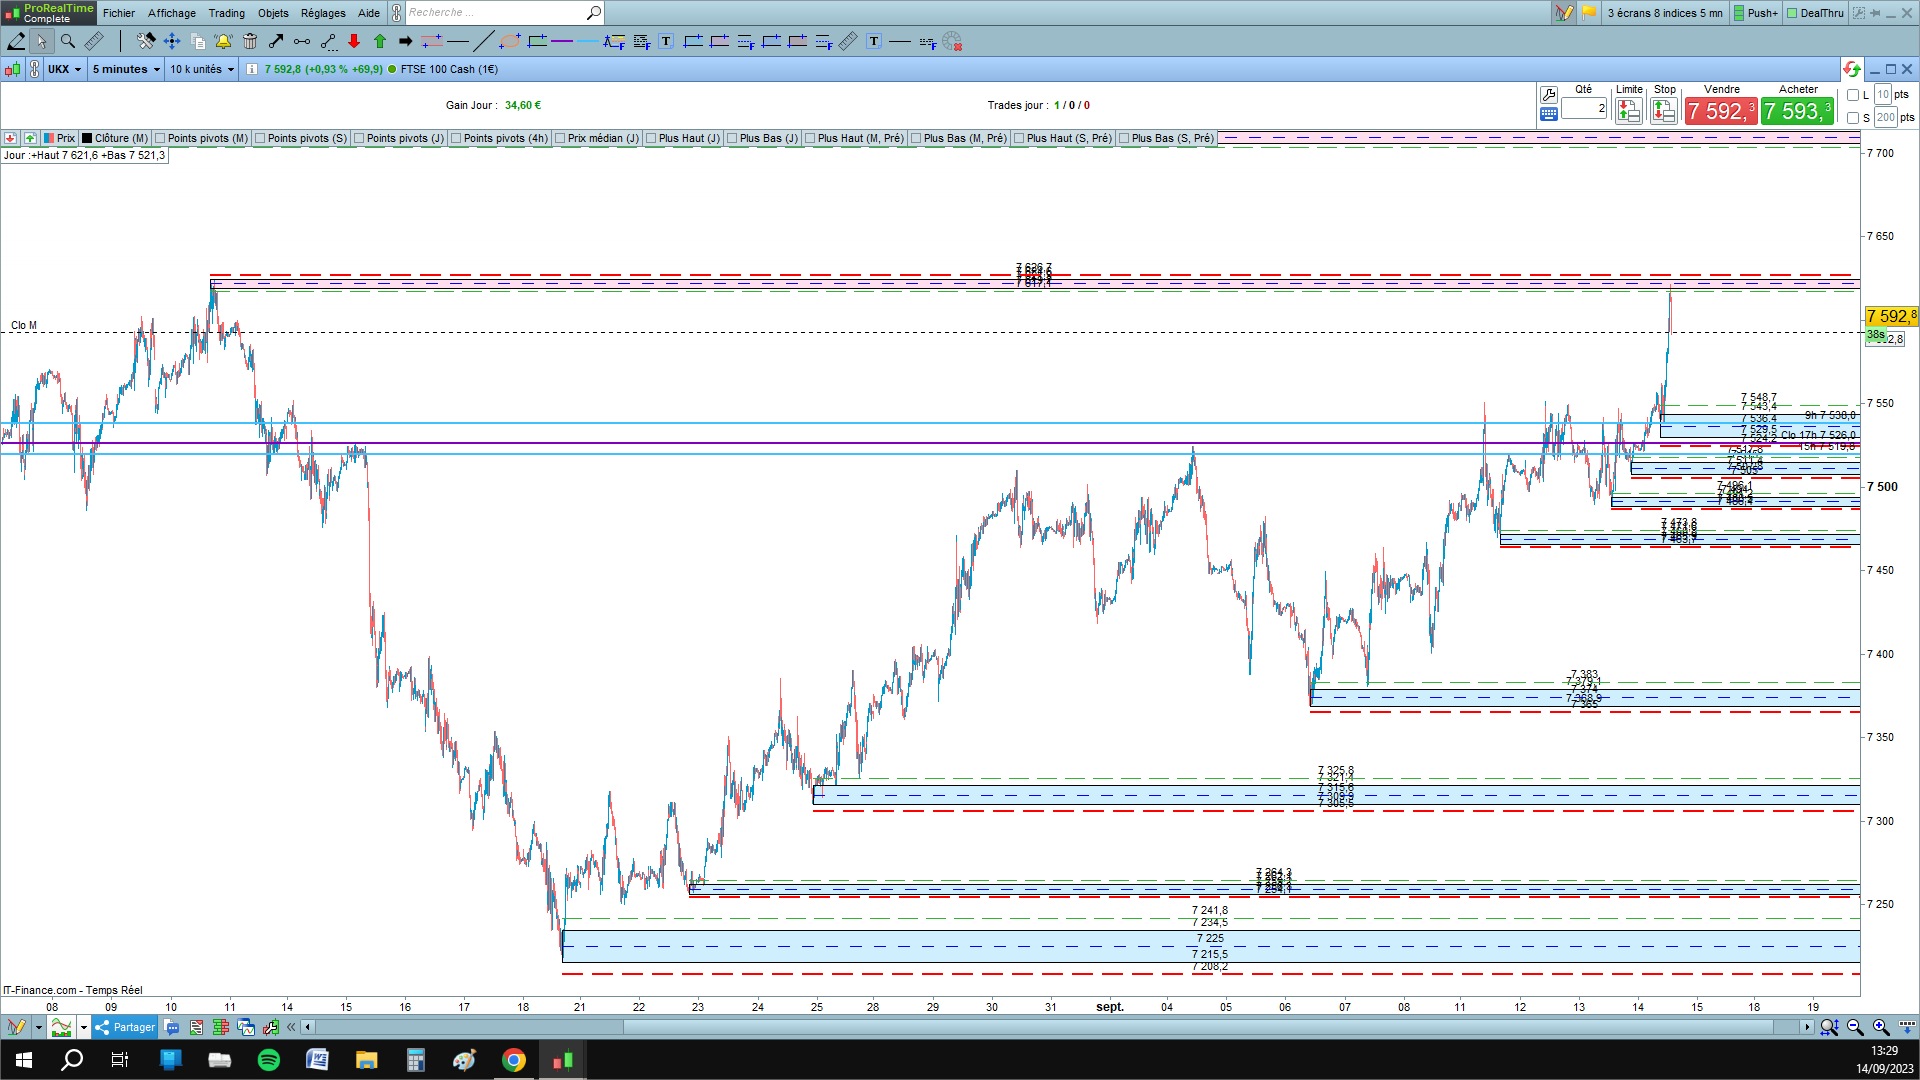Select the ellipse drawing tool
This screenshot has width=1920, height=1080.
coord(510,41)
